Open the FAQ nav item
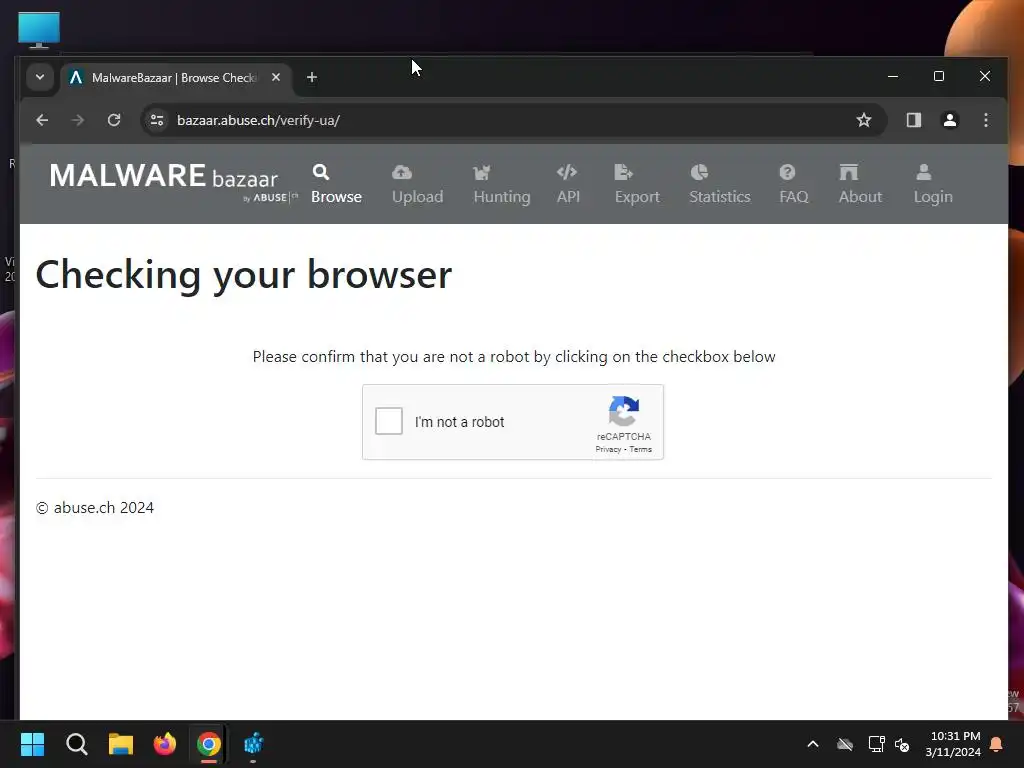This screenshot has height=768, width=1024. pos(793,184)
